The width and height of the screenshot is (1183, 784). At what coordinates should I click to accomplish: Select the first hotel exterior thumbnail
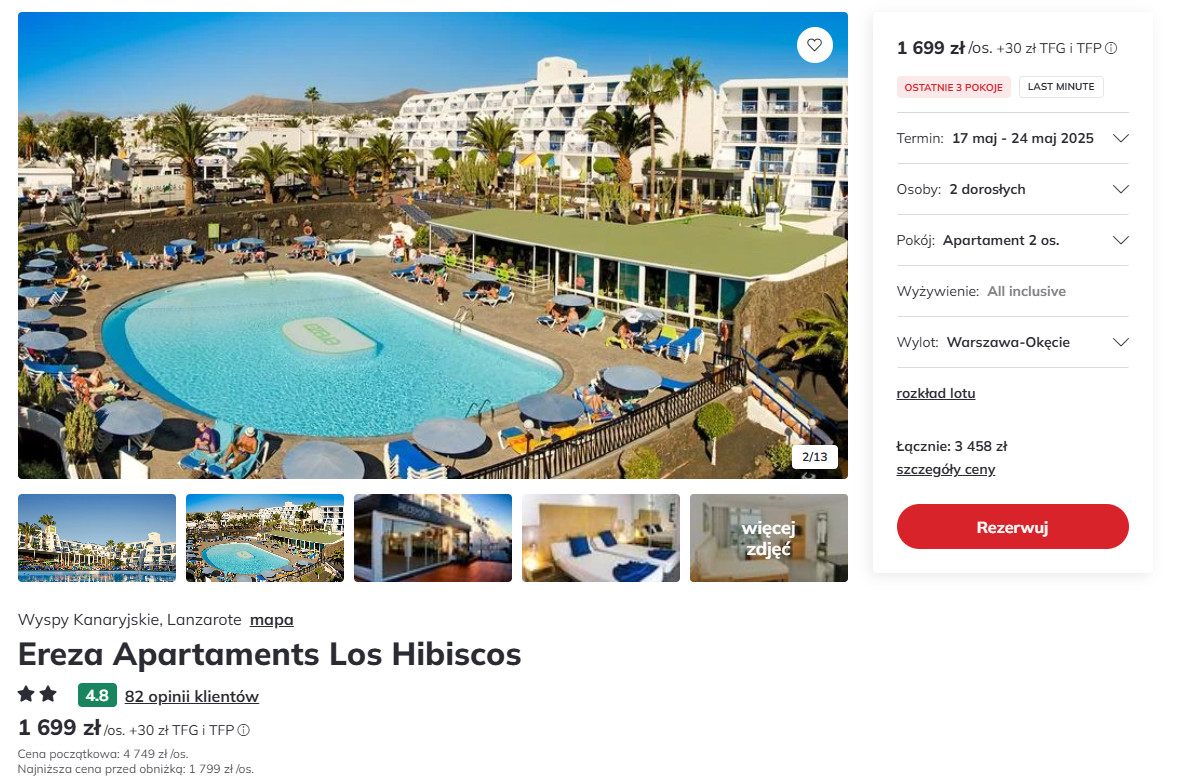click(97, 538)
